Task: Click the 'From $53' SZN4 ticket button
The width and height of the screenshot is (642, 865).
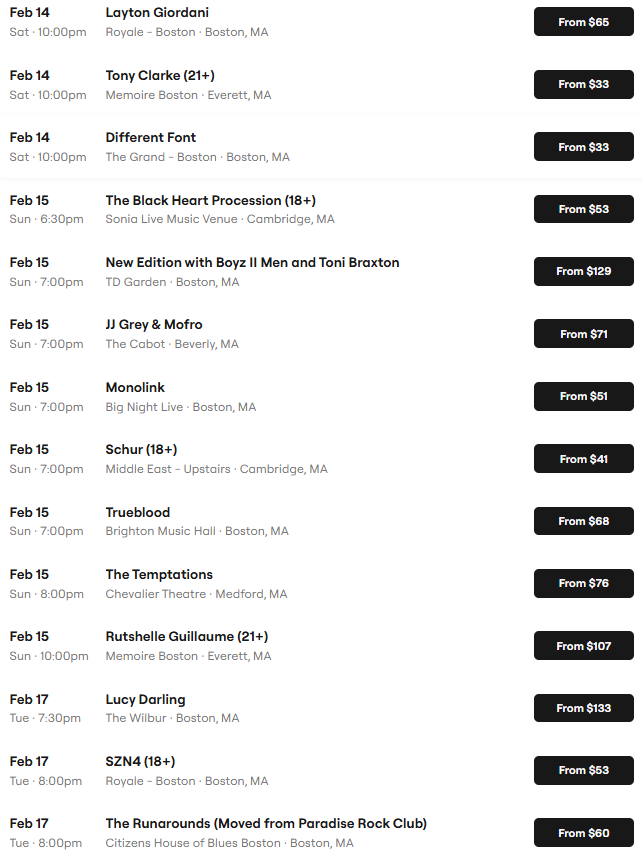Action: [x=583, y=770]
